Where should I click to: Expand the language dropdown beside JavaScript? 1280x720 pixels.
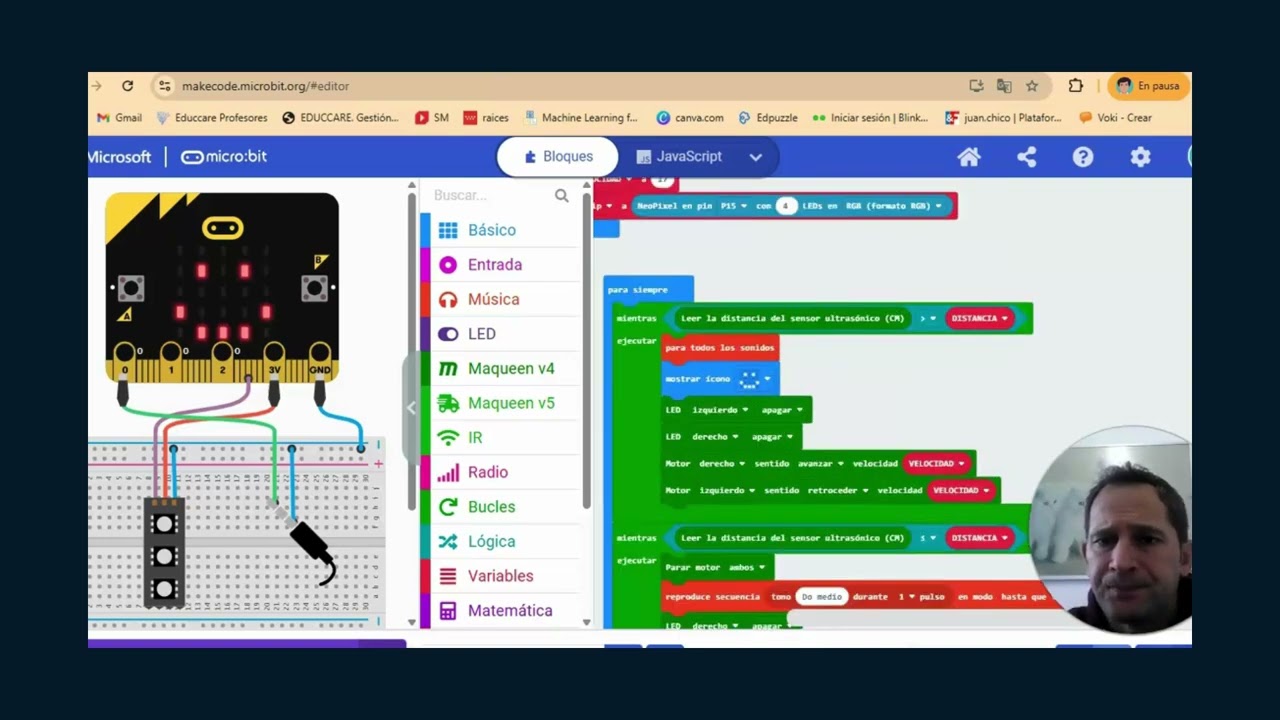[756, 157]
